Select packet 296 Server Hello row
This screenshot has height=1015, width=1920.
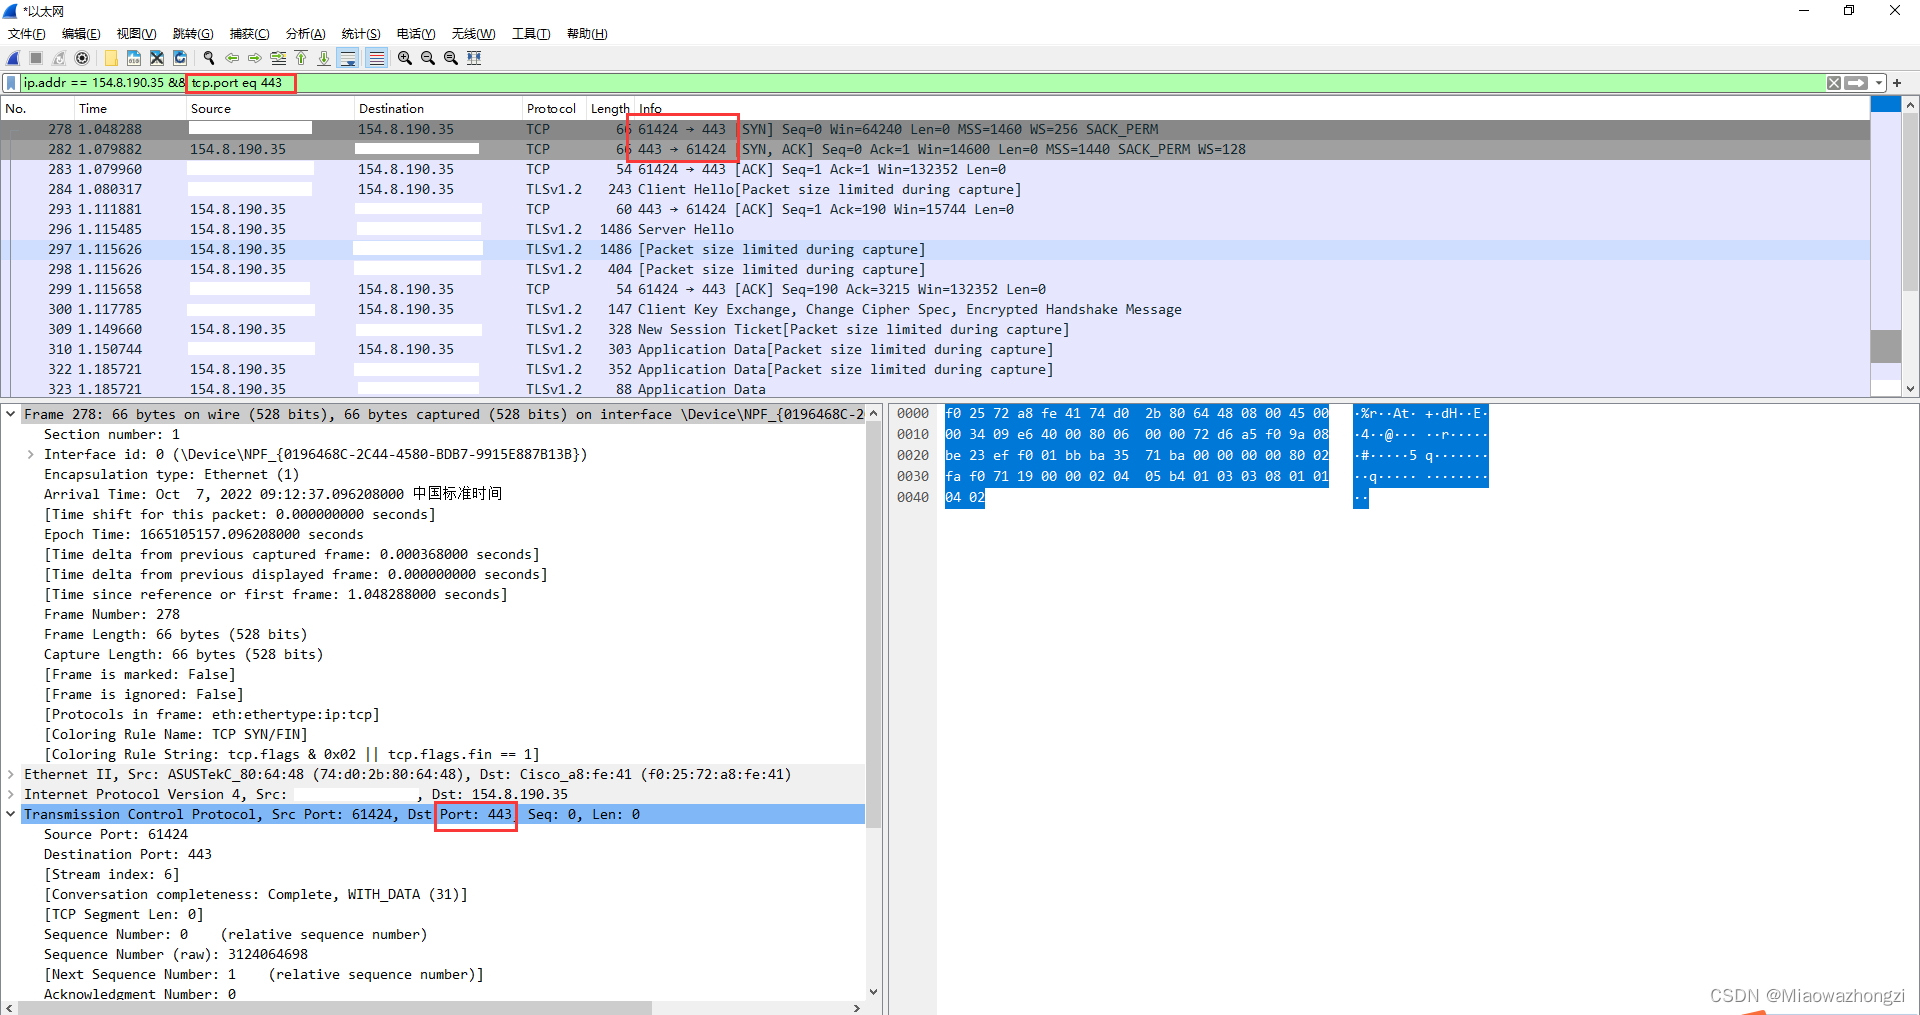tap(935, 229)
